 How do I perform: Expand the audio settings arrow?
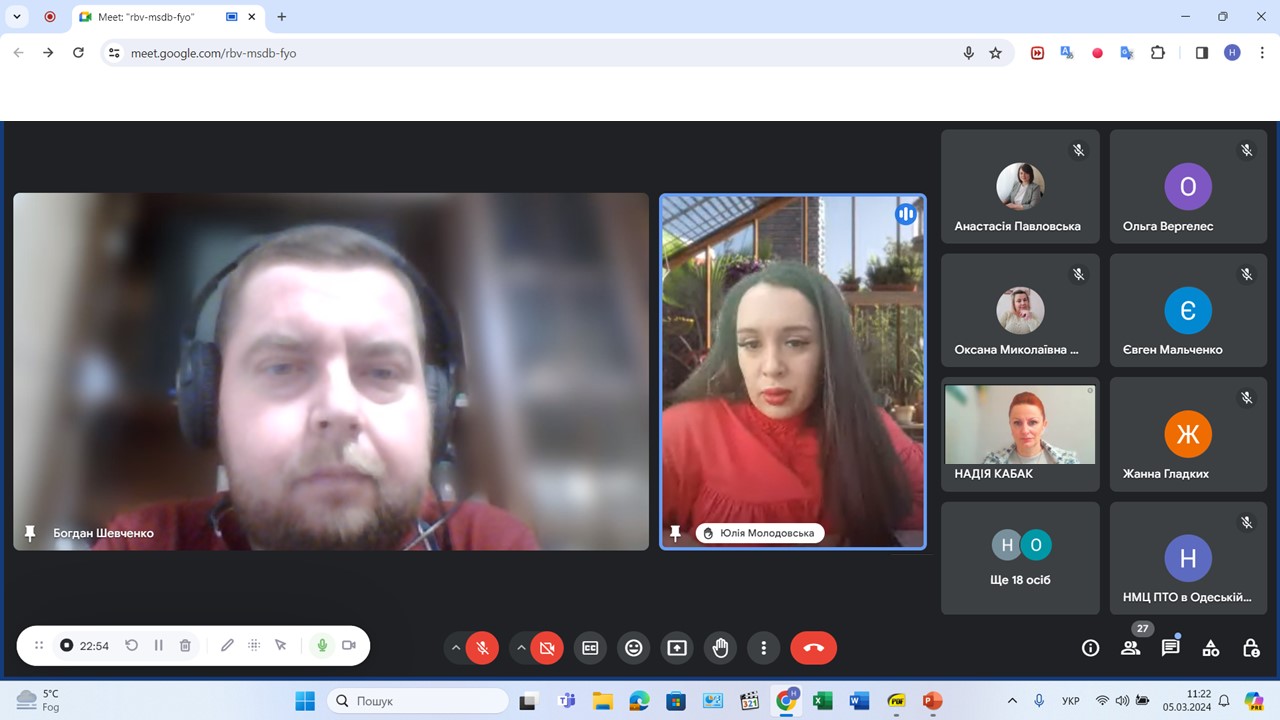click(x=456, y=648)
